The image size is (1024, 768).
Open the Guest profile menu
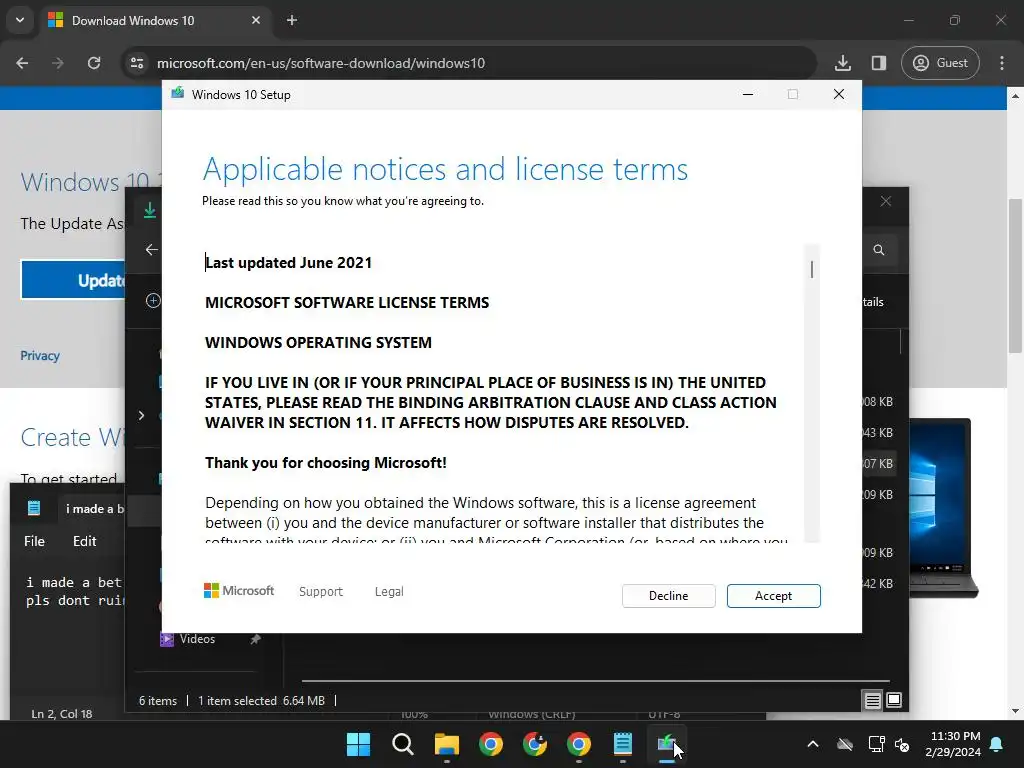pos(940,63)
